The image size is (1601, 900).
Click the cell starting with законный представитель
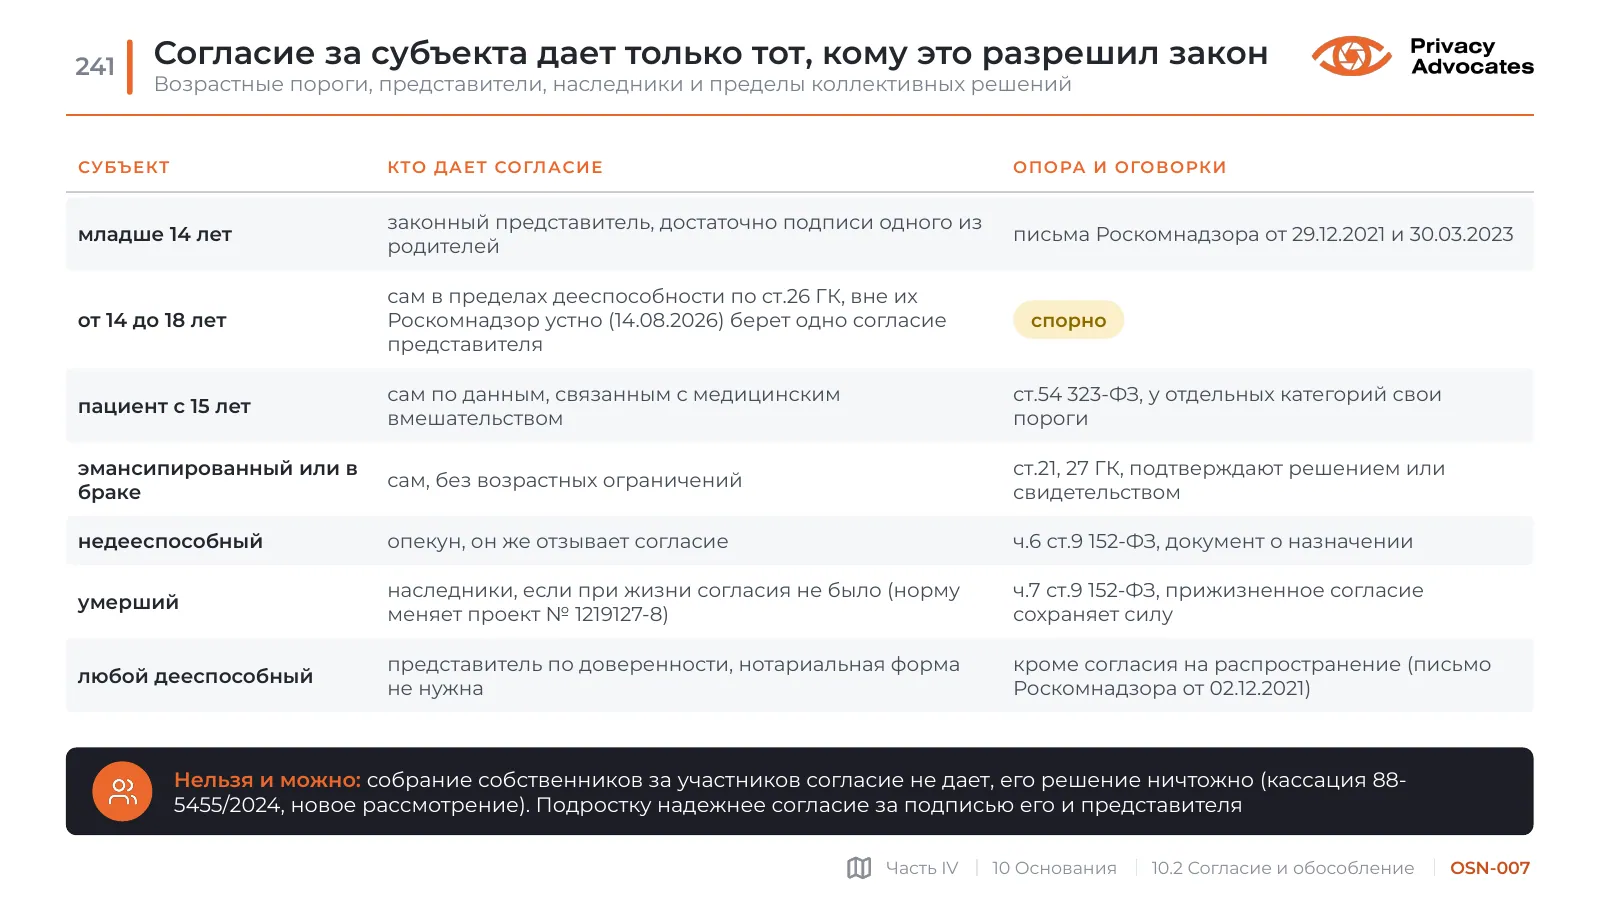click(x=685, y=234)
